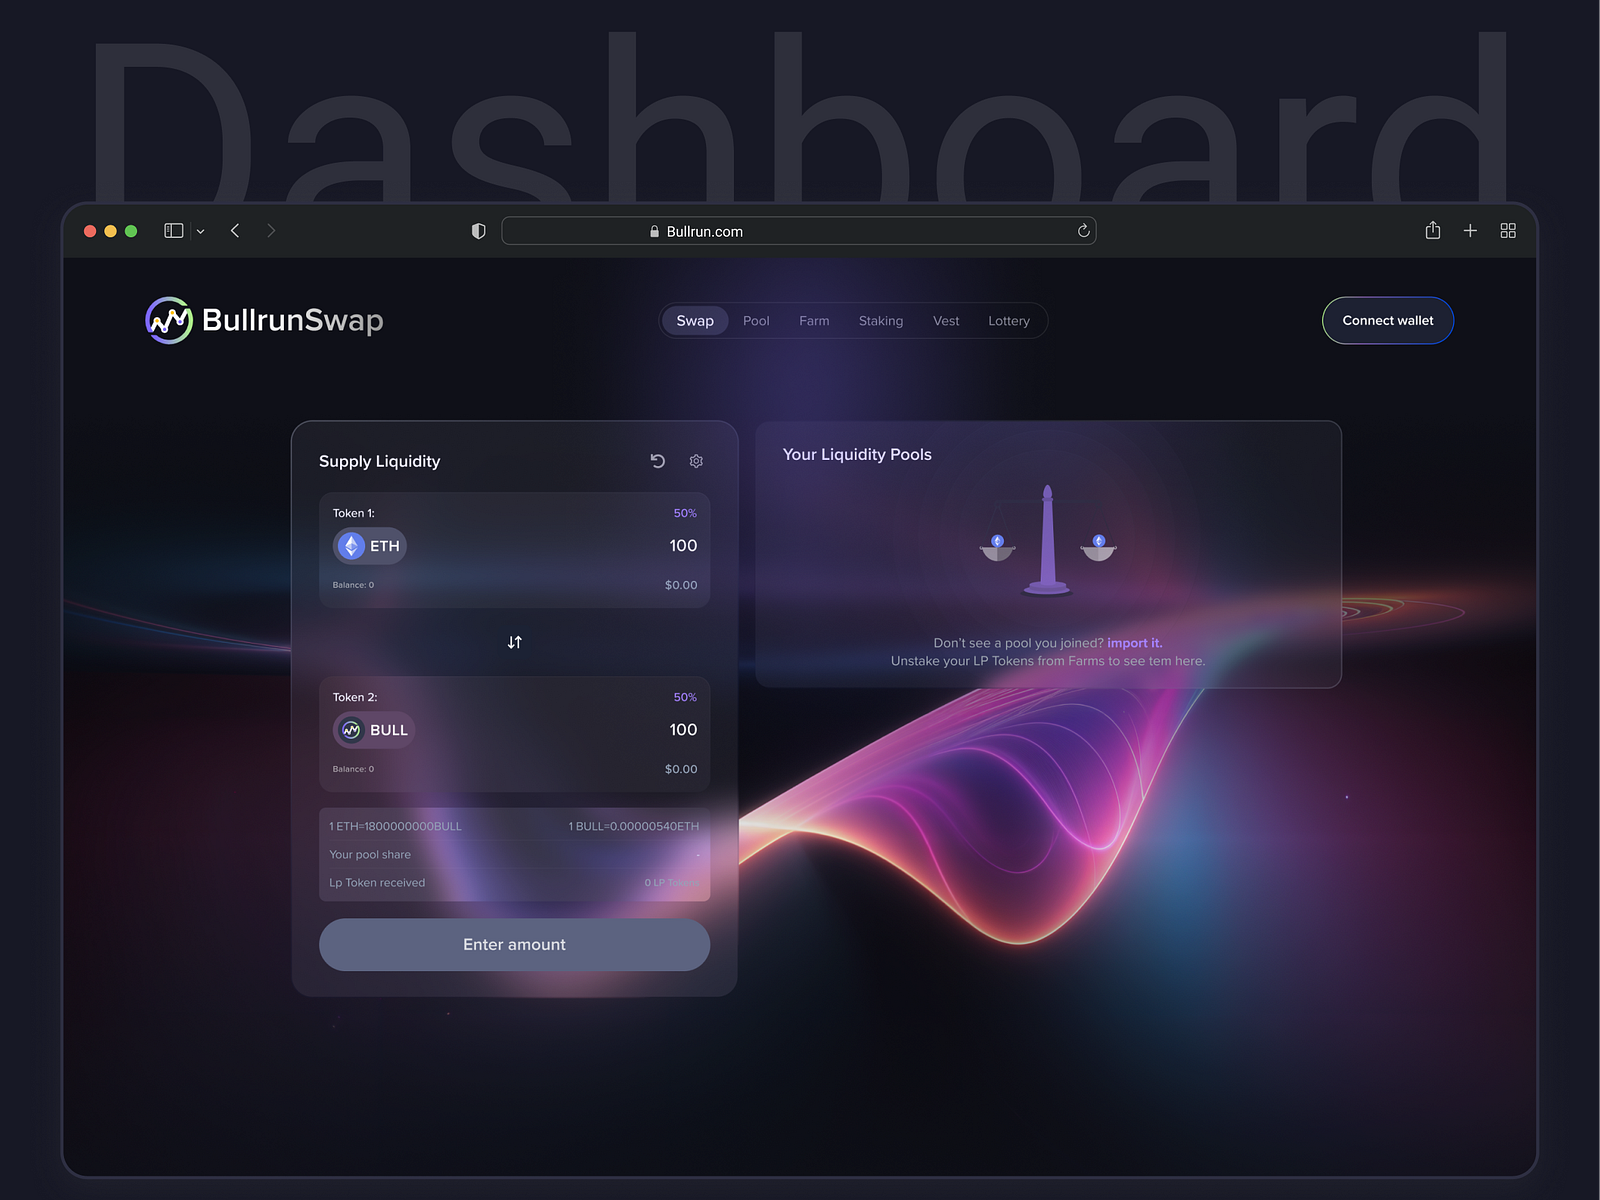This screenshot has height=1200, width=1600.
Task: Click the Connect wallet button
Action: pos(1387,320)
